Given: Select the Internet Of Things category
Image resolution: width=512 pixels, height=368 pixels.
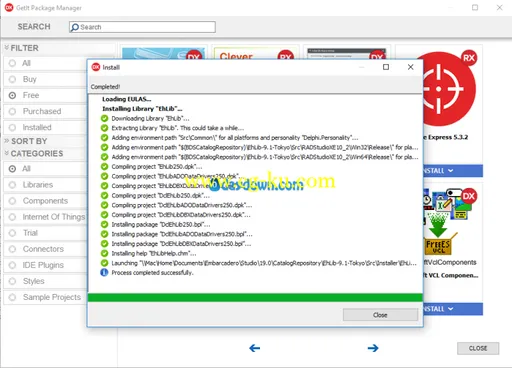Looking at the screenshot, I should (12, 217).
